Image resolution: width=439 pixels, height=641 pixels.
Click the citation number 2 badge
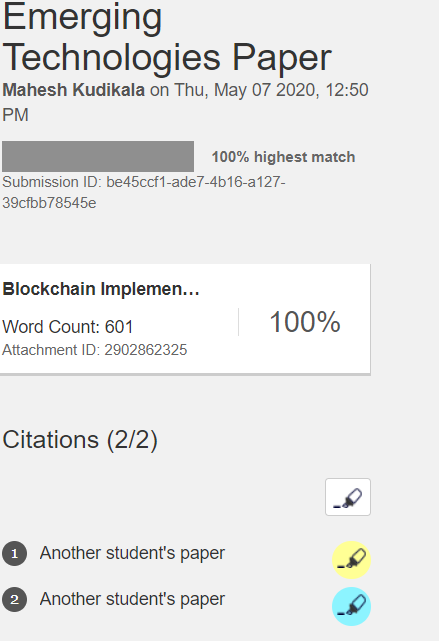(x=15, y=600)
